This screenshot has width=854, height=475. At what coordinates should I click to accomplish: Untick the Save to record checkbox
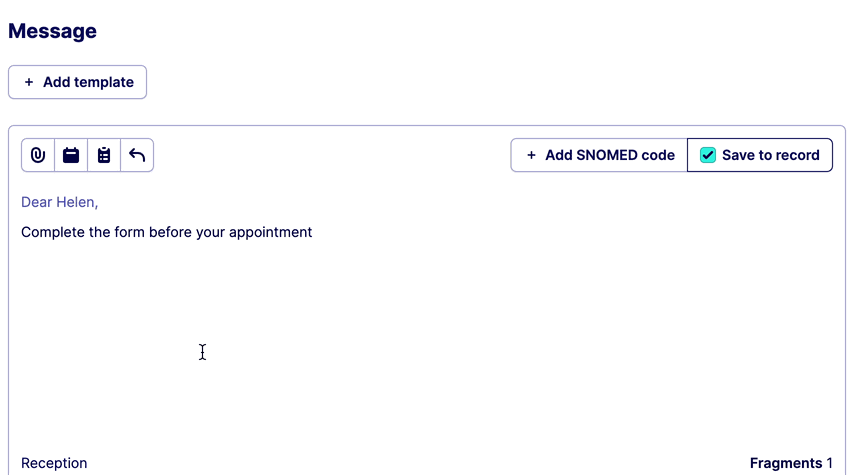coord(708,155)
